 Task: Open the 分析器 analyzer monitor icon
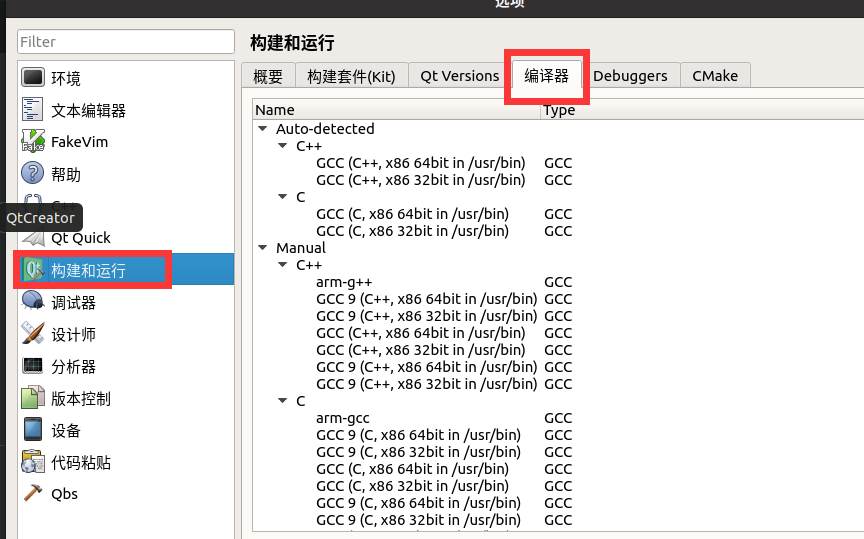click(33, 365)
